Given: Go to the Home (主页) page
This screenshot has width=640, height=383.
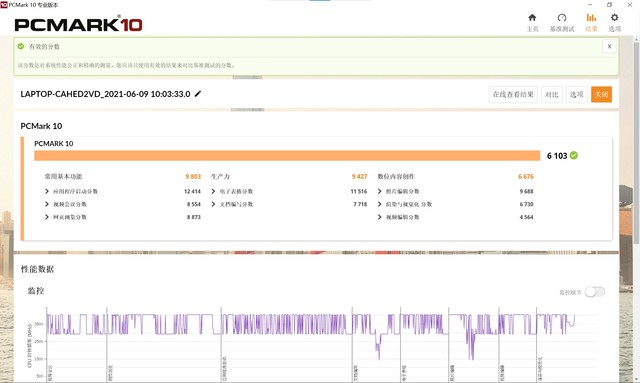Looking at the screenshot, I should [532, 22].
